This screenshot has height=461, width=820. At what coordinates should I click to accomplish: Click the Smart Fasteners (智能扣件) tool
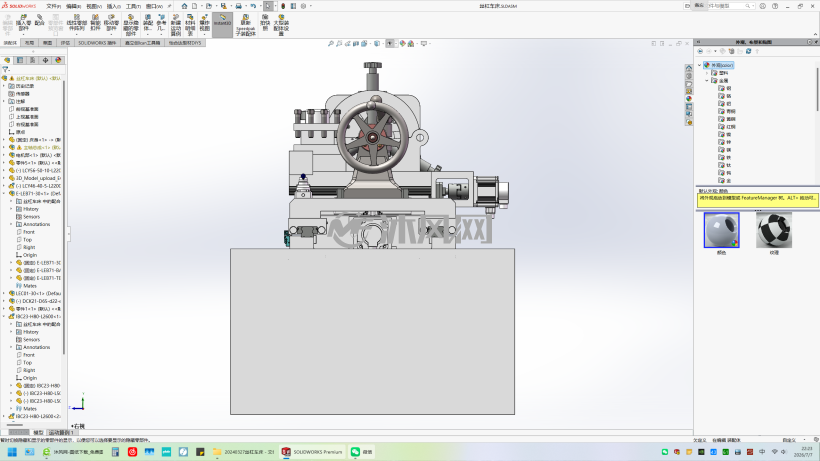[x=95, y=23]
